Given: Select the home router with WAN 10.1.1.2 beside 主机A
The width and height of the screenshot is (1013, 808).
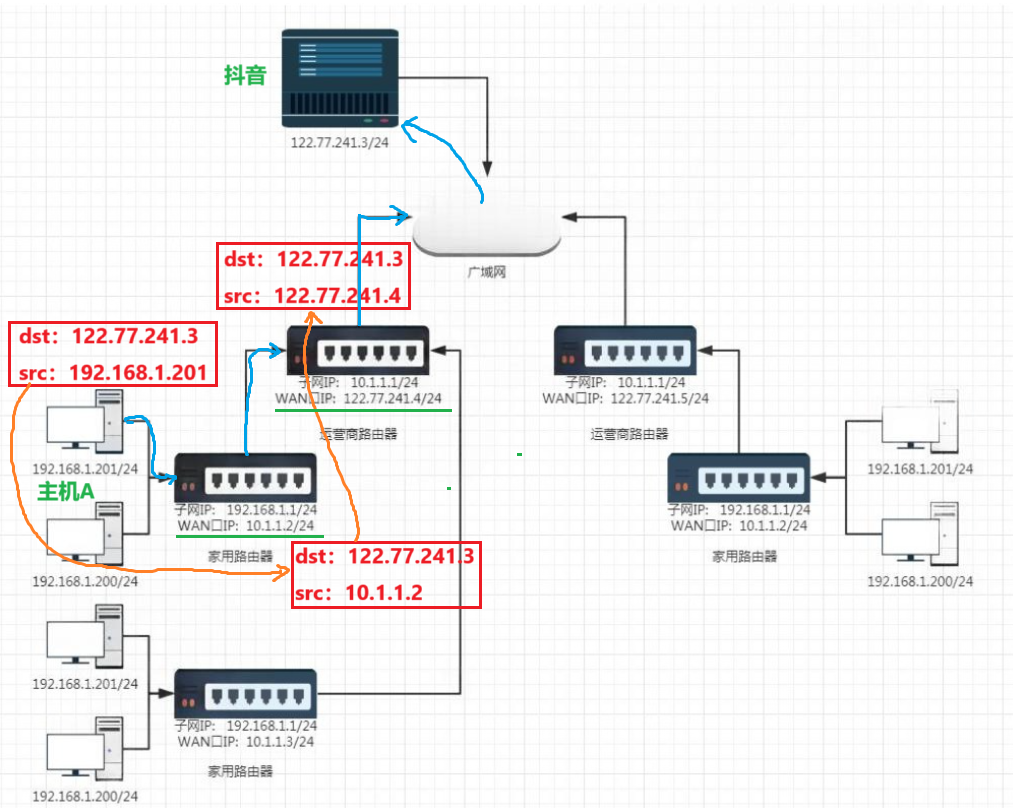Looking at the screenshot, I should 245,478.
